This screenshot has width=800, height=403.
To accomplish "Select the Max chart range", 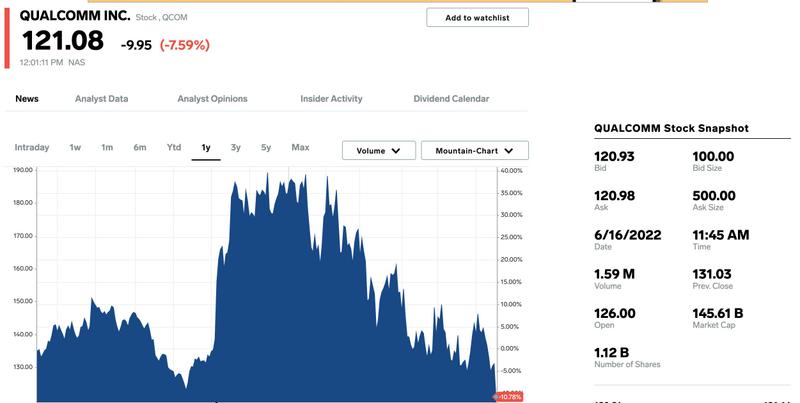I will [x=301, y=147].
